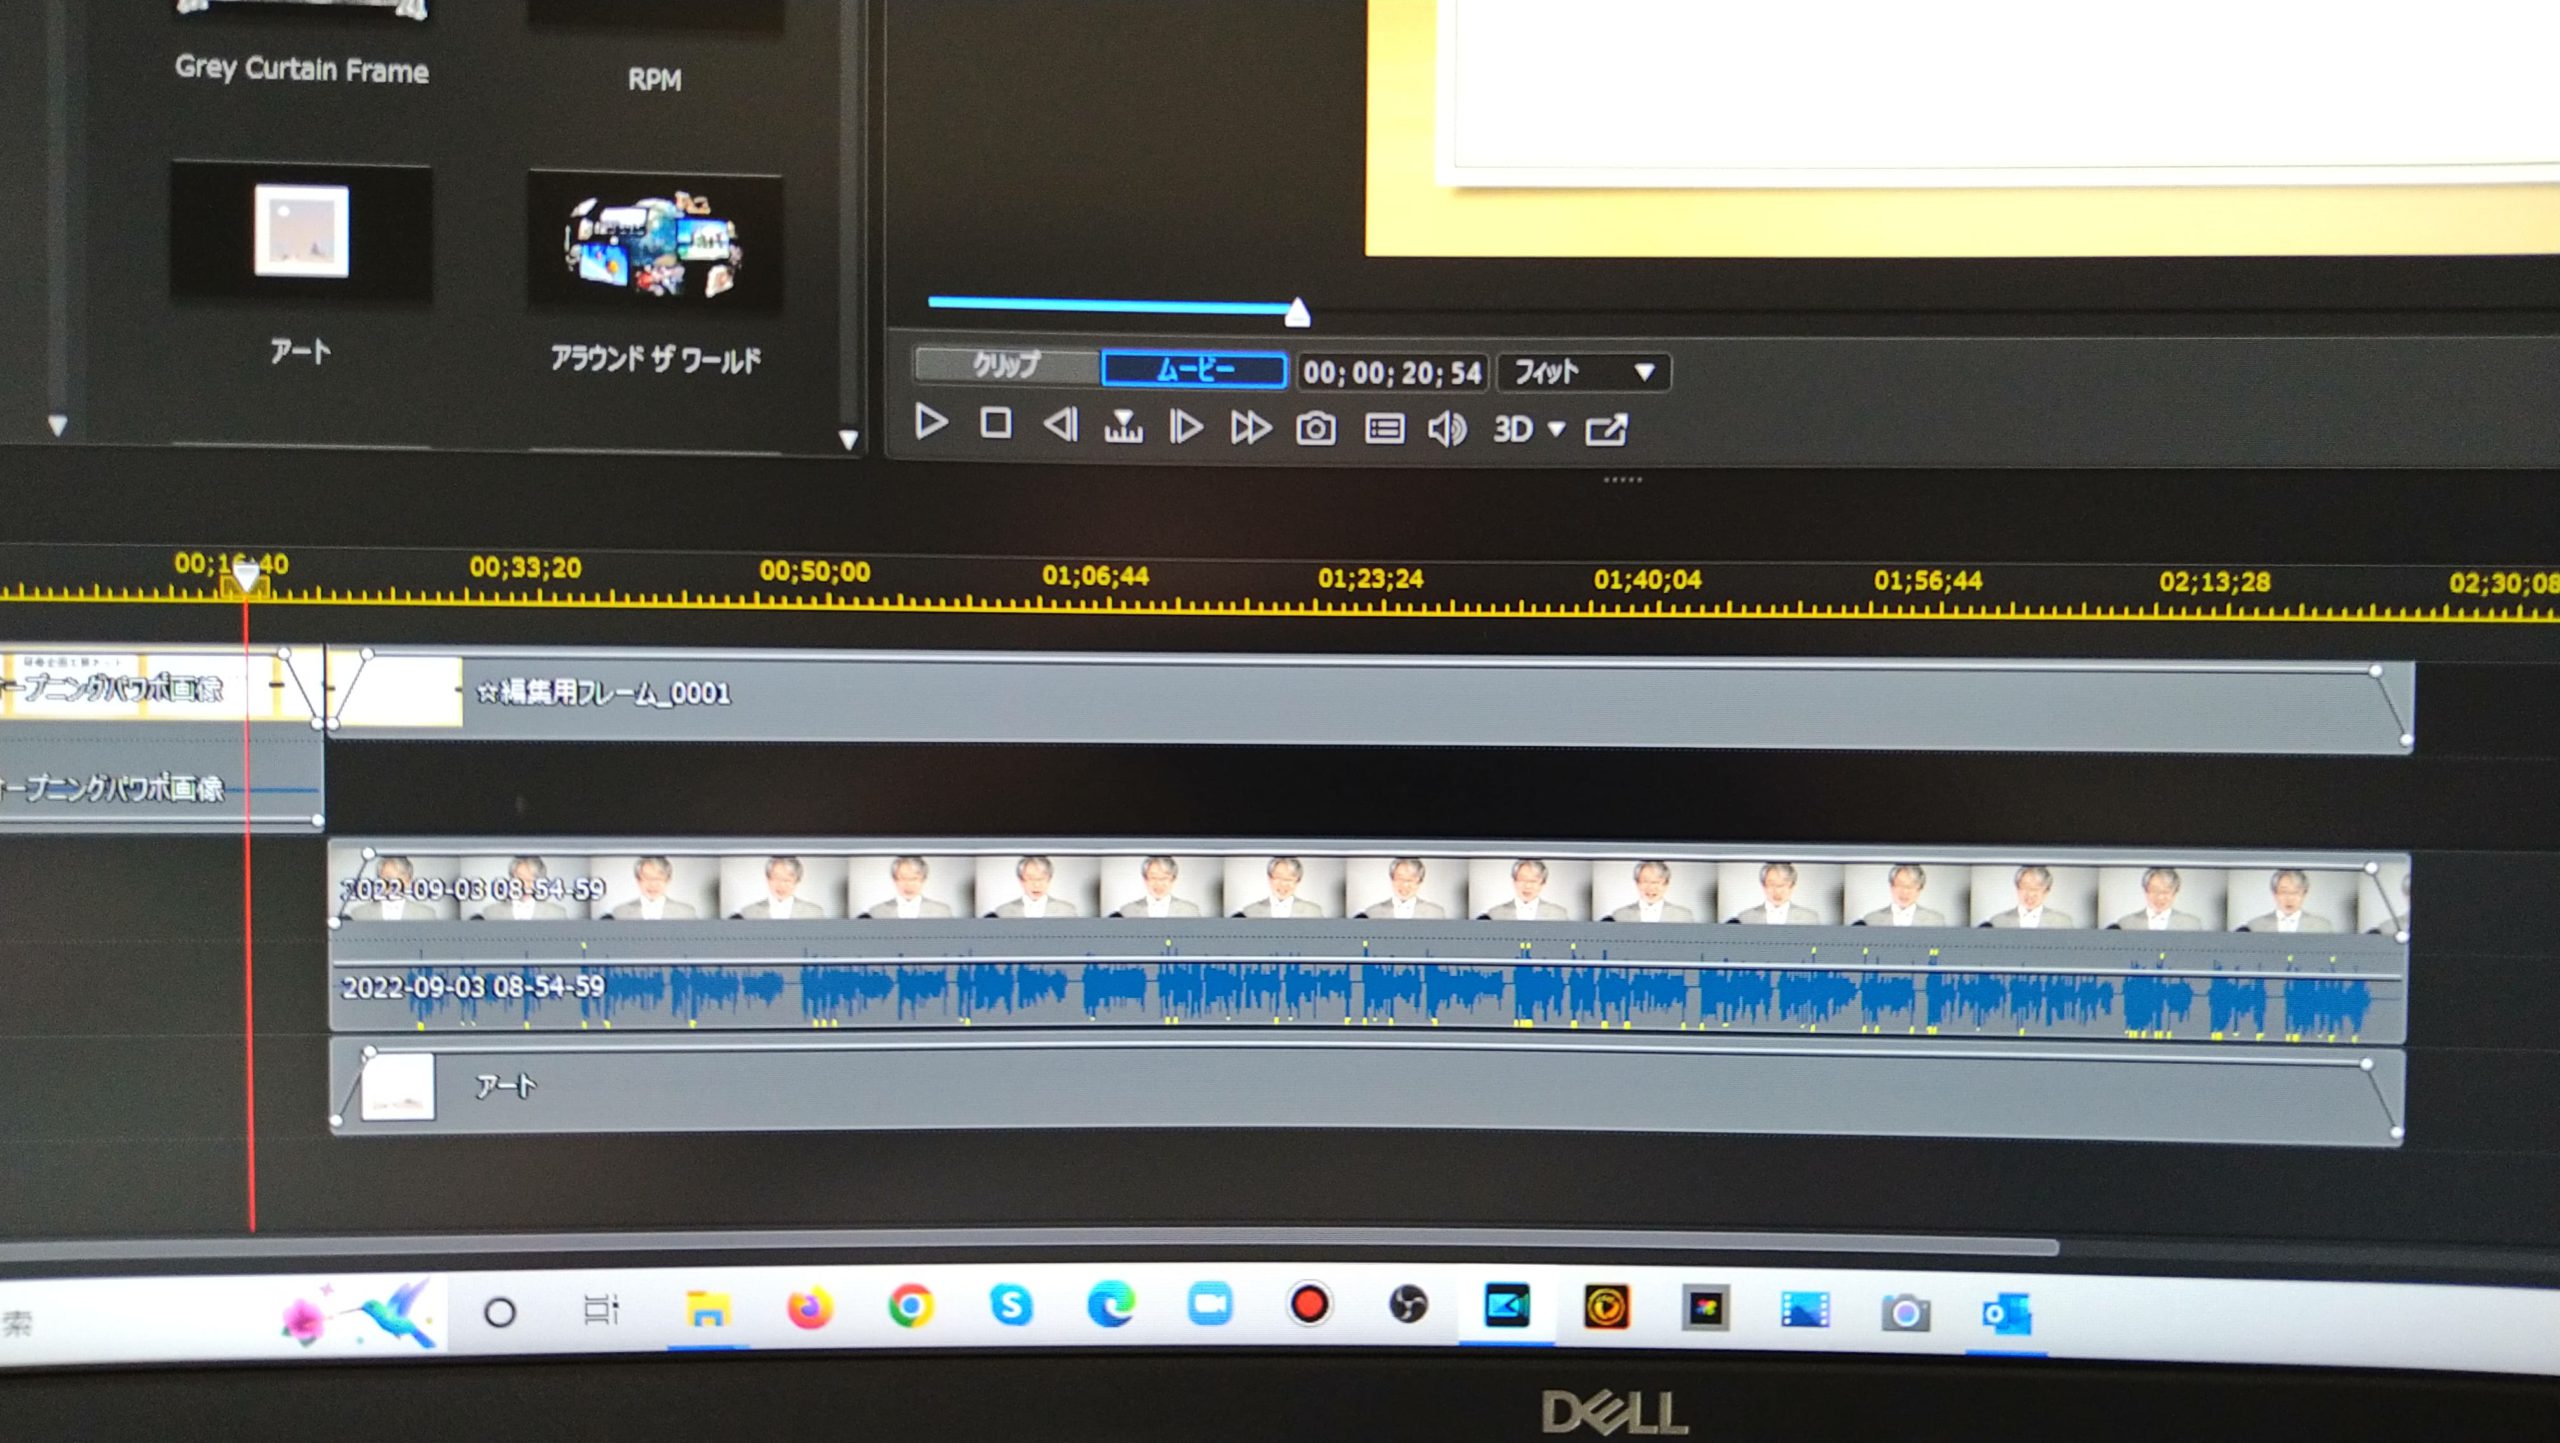
Task: Click the 00;33;20 ruler mark
Action: tap(525, 568)
